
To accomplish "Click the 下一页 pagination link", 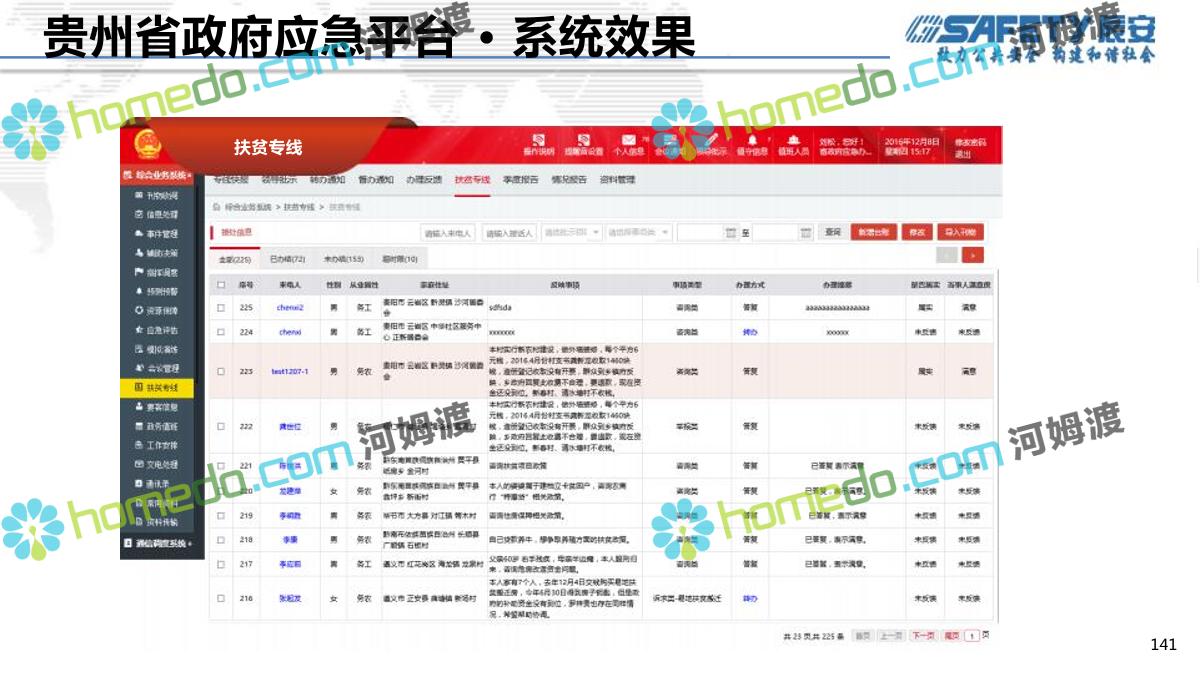I will point(923,635).
